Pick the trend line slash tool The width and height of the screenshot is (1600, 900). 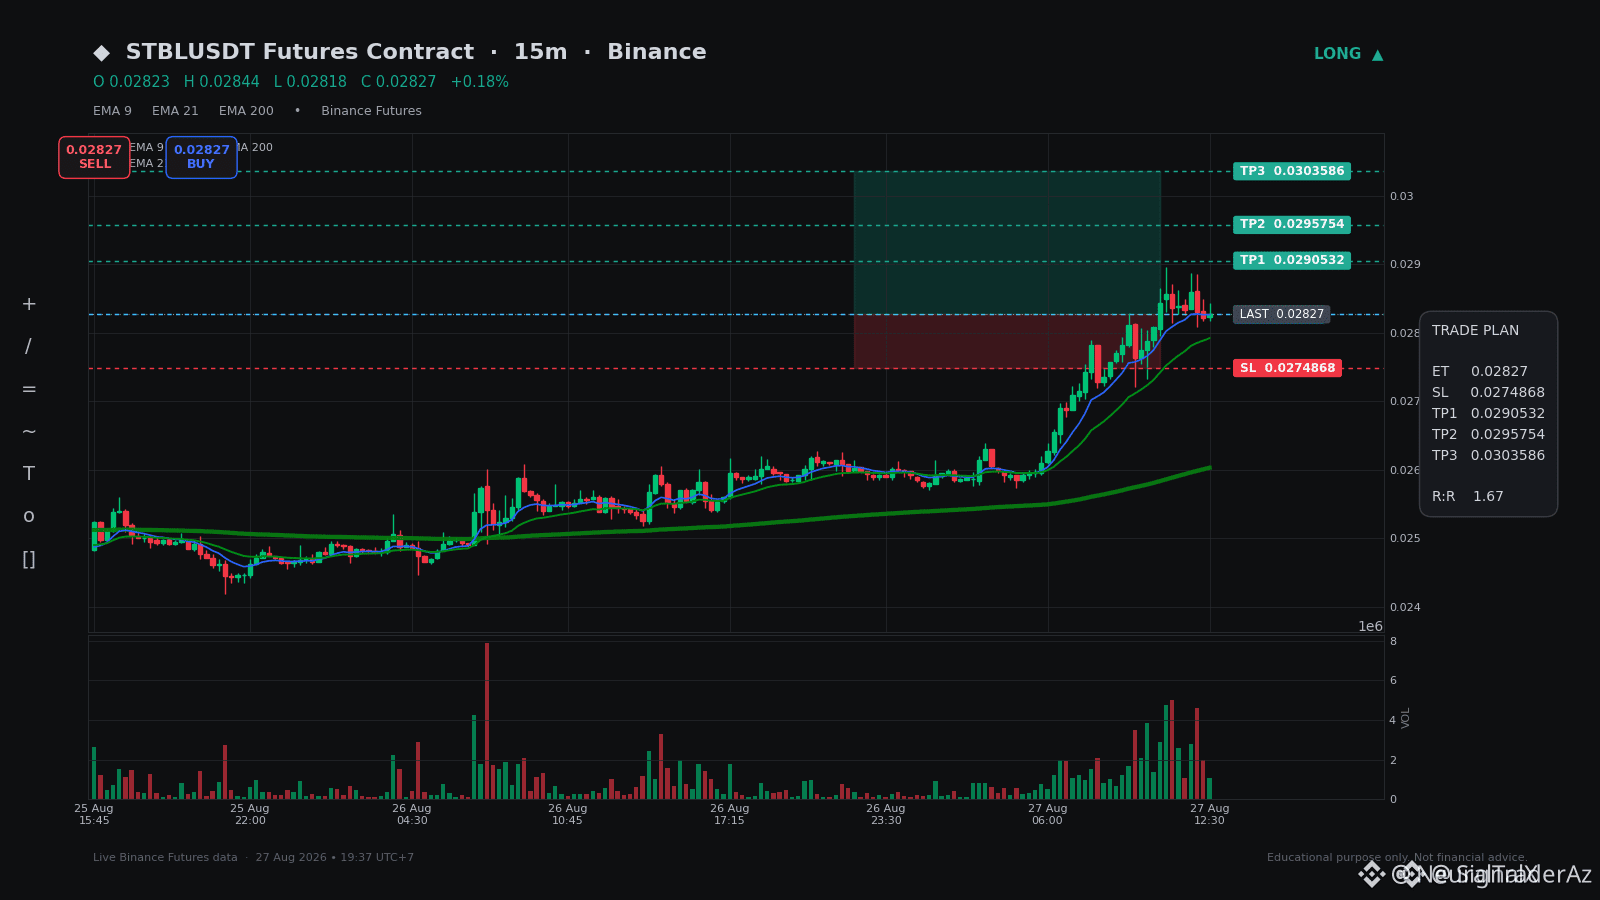tap(29, 347)
